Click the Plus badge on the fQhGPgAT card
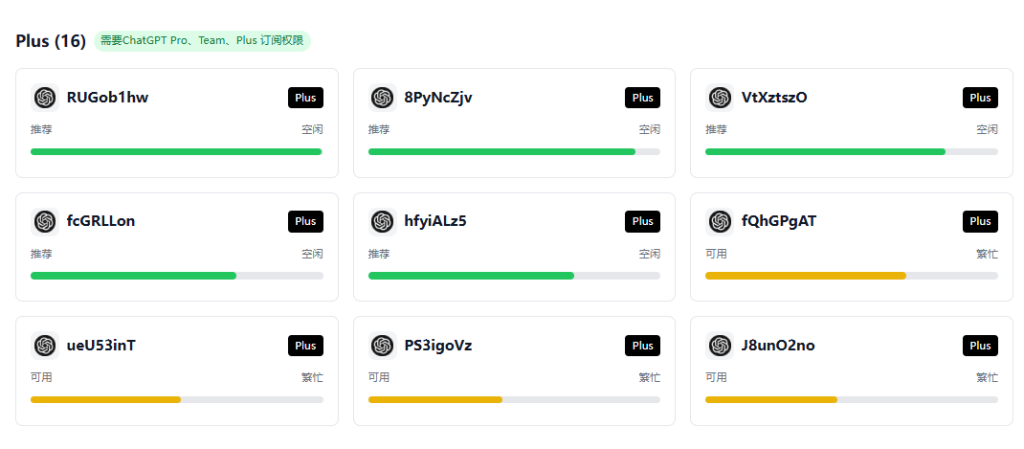Viewport: 1024px width, 449px height. [980, 221]
